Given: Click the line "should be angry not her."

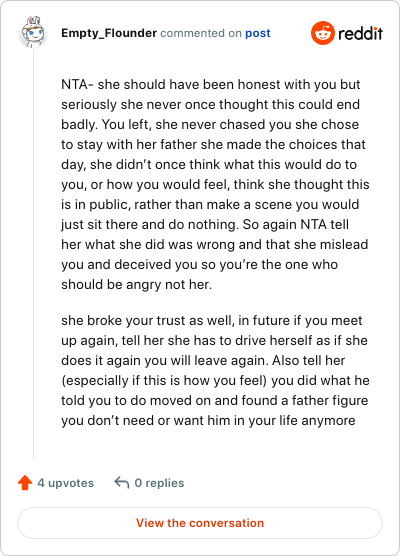Looking at the screenshot, I should [137, 284].
